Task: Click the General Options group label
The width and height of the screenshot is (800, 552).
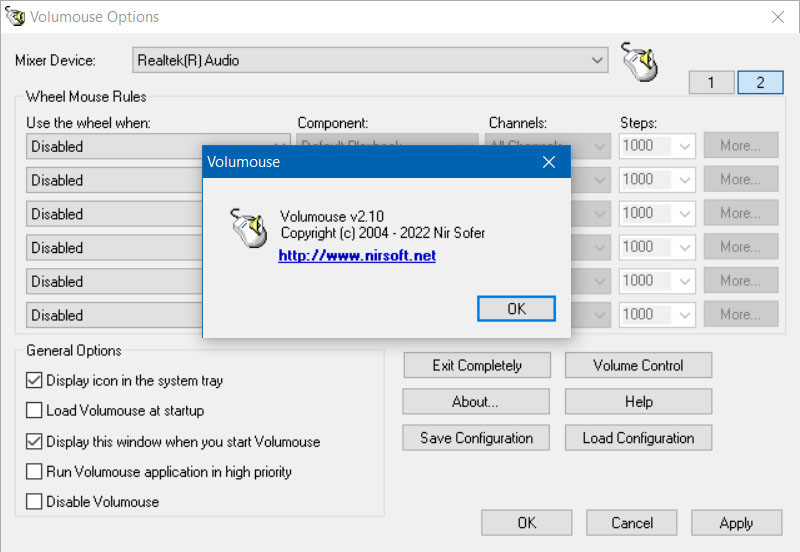Action: (x=74, y=350)
